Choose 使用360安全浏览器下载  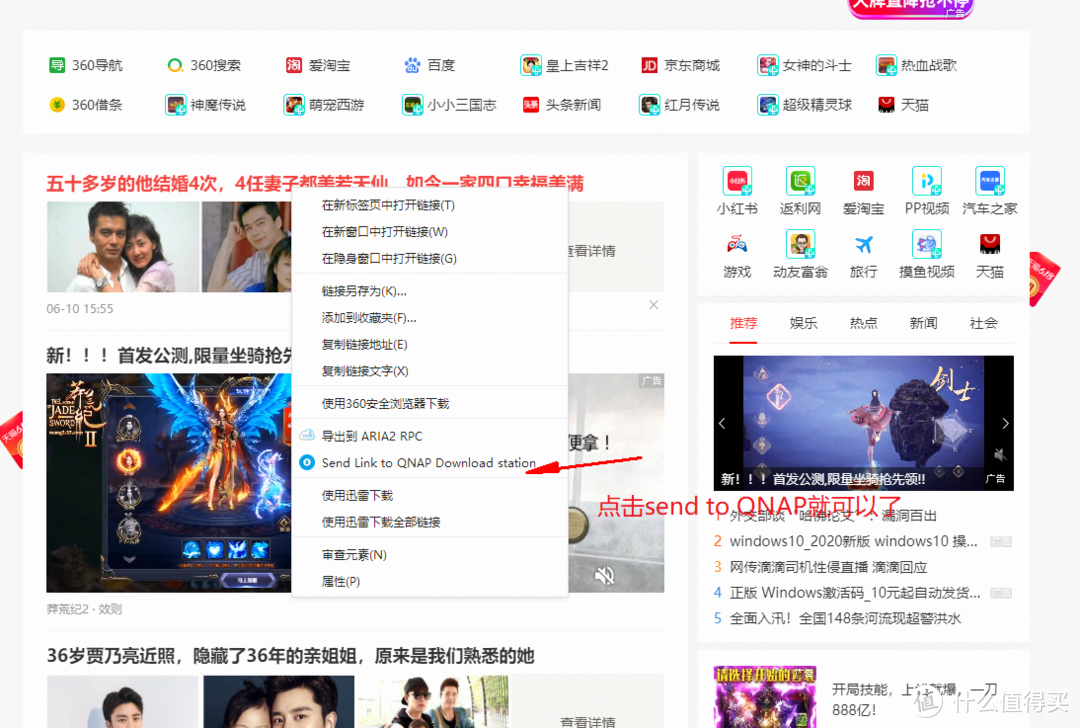pyautogui.click(x=430, y=404)
